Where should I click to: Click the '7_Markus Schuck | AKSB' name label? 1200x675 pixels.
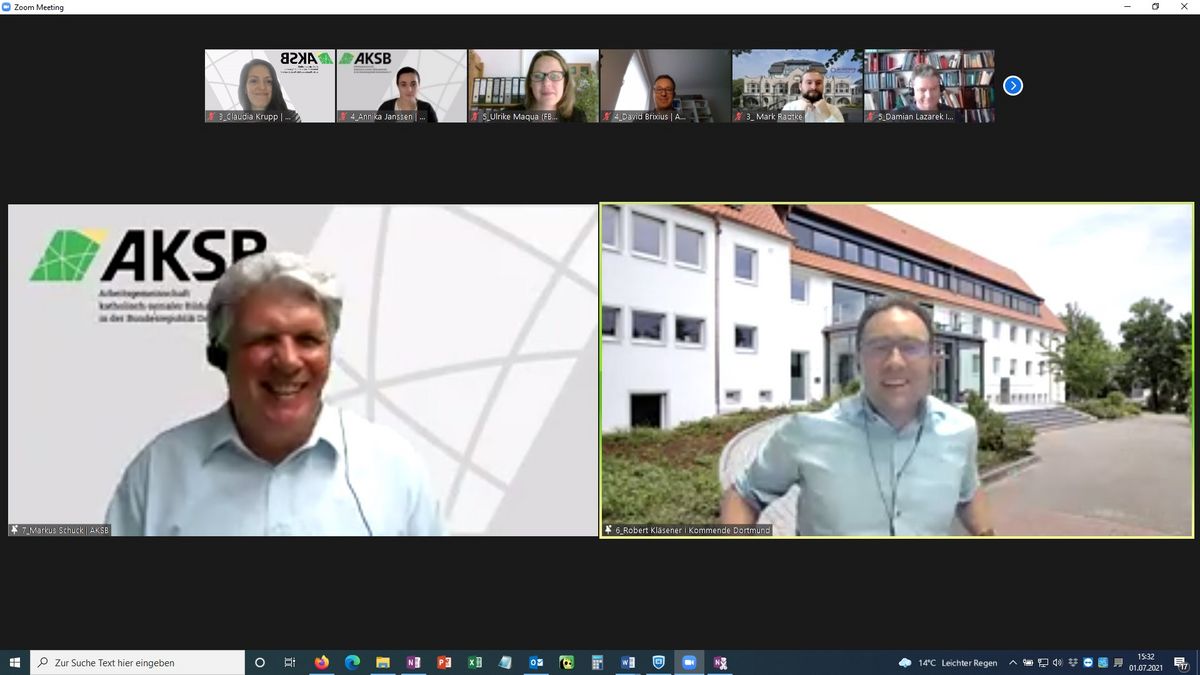(65, 530)
